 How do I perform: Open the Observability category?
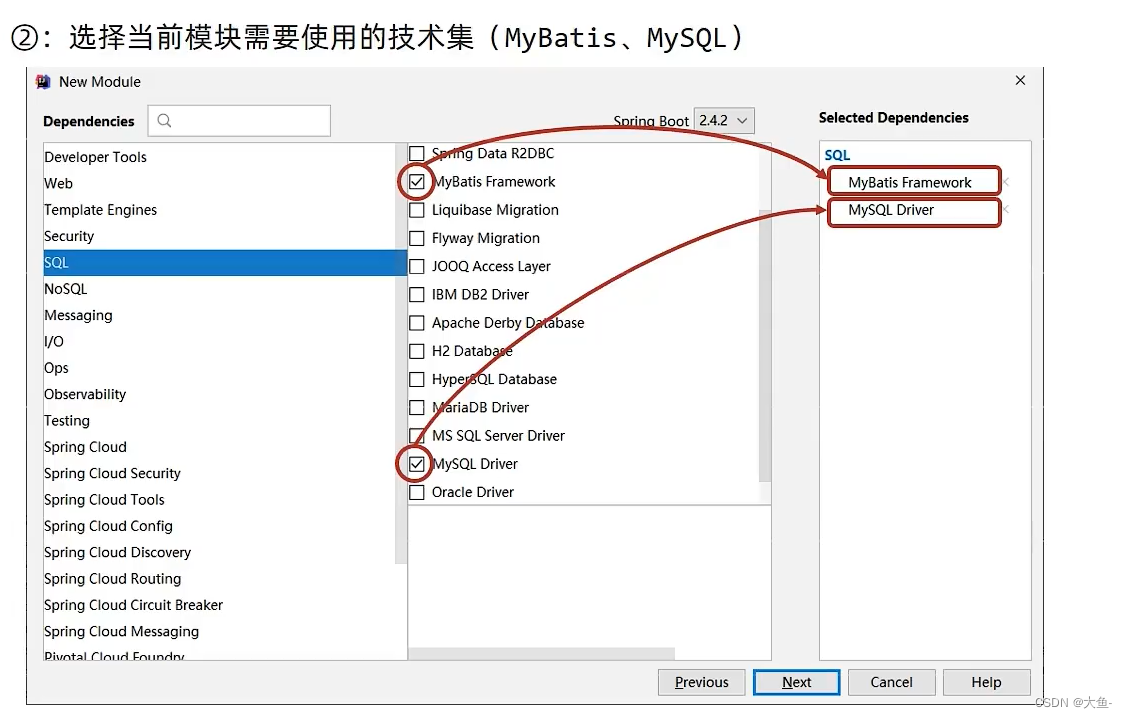point(219,394)
